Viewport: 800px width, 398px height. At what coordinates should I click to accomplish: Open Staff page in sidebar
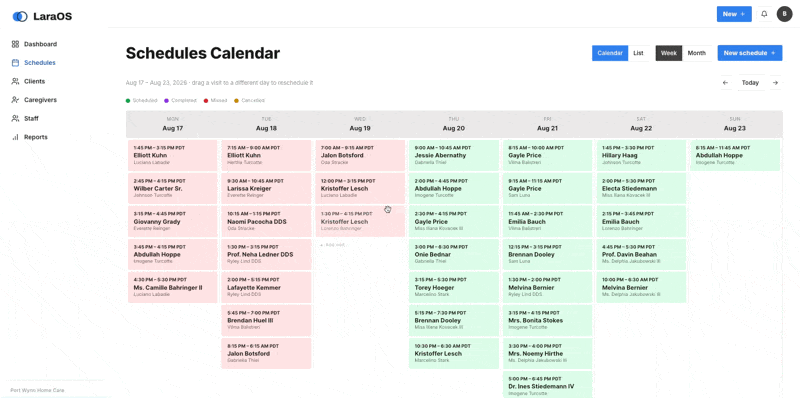(31, 118)
